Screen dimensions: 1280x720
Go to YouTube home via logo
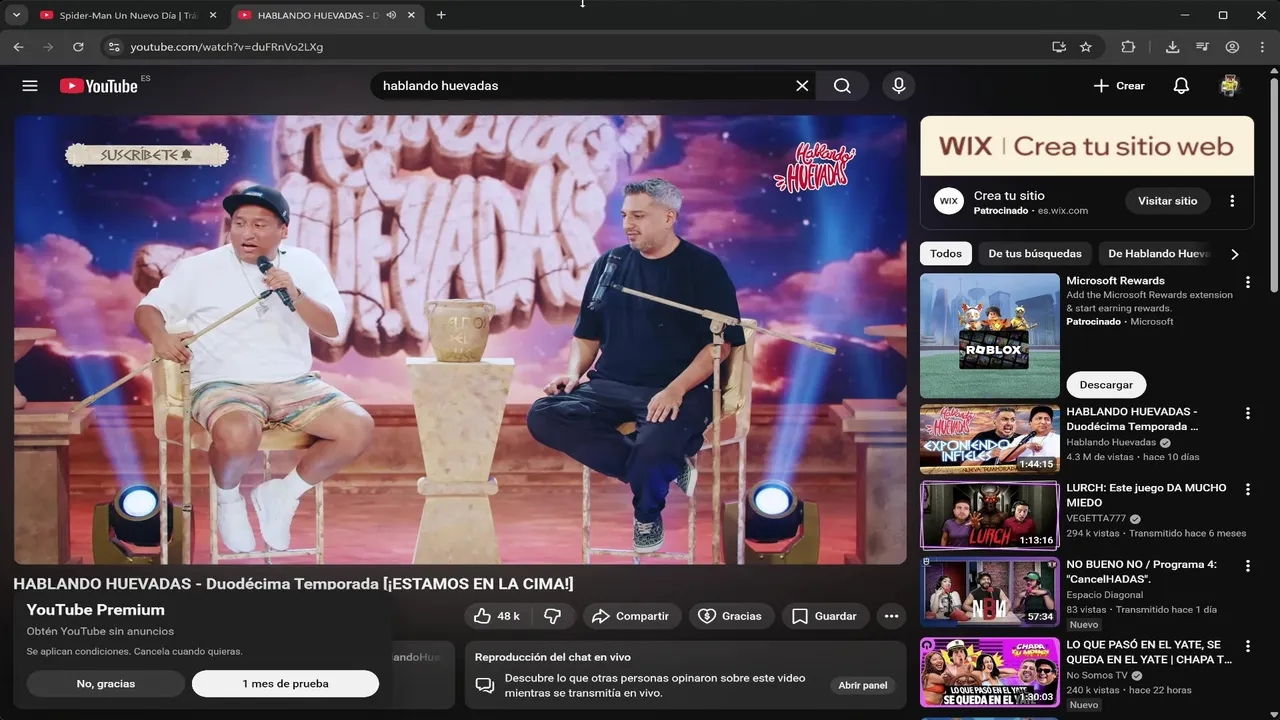pyautogui.click(x=98, y=86)
